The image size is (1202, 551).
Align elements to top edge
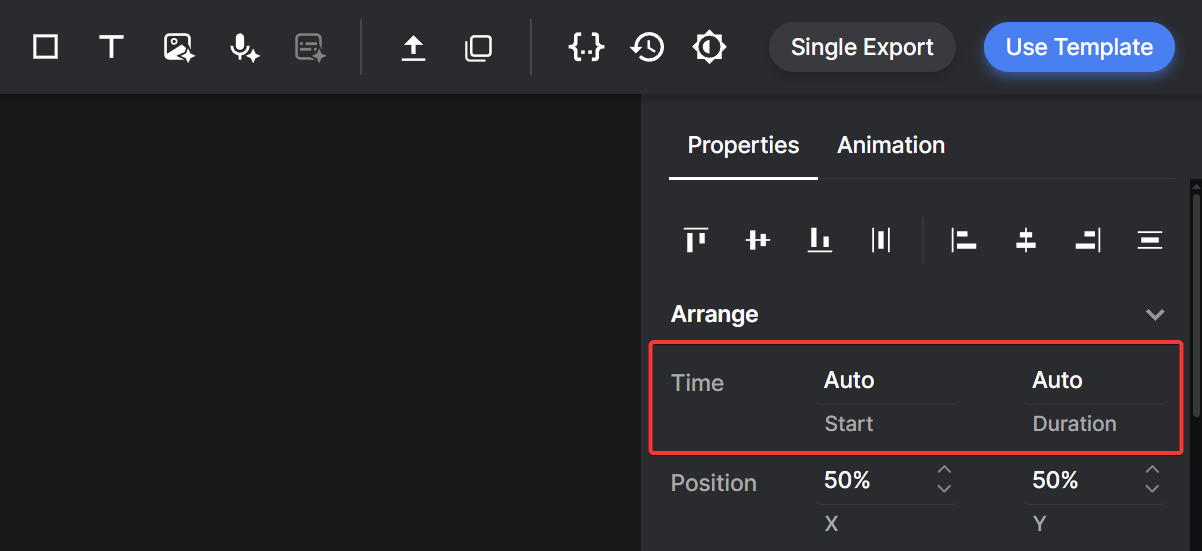click(x=696, y=240)
